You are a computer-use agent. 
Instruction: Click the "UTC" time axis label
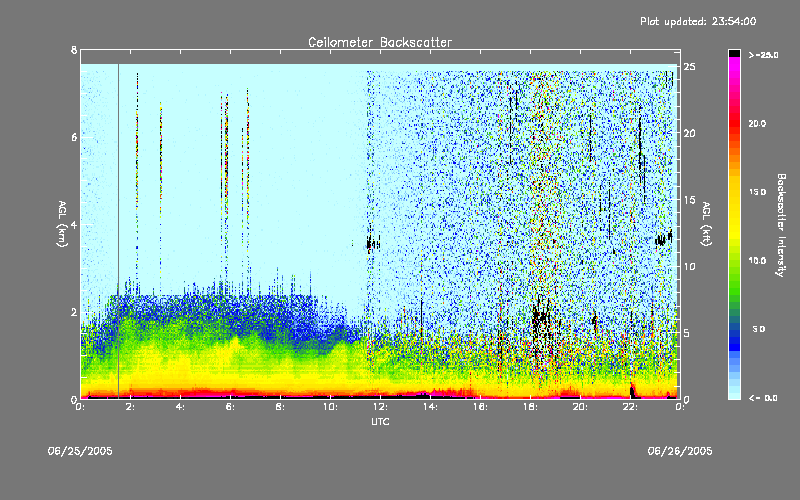pyautogui.click(x=380, y=421)
